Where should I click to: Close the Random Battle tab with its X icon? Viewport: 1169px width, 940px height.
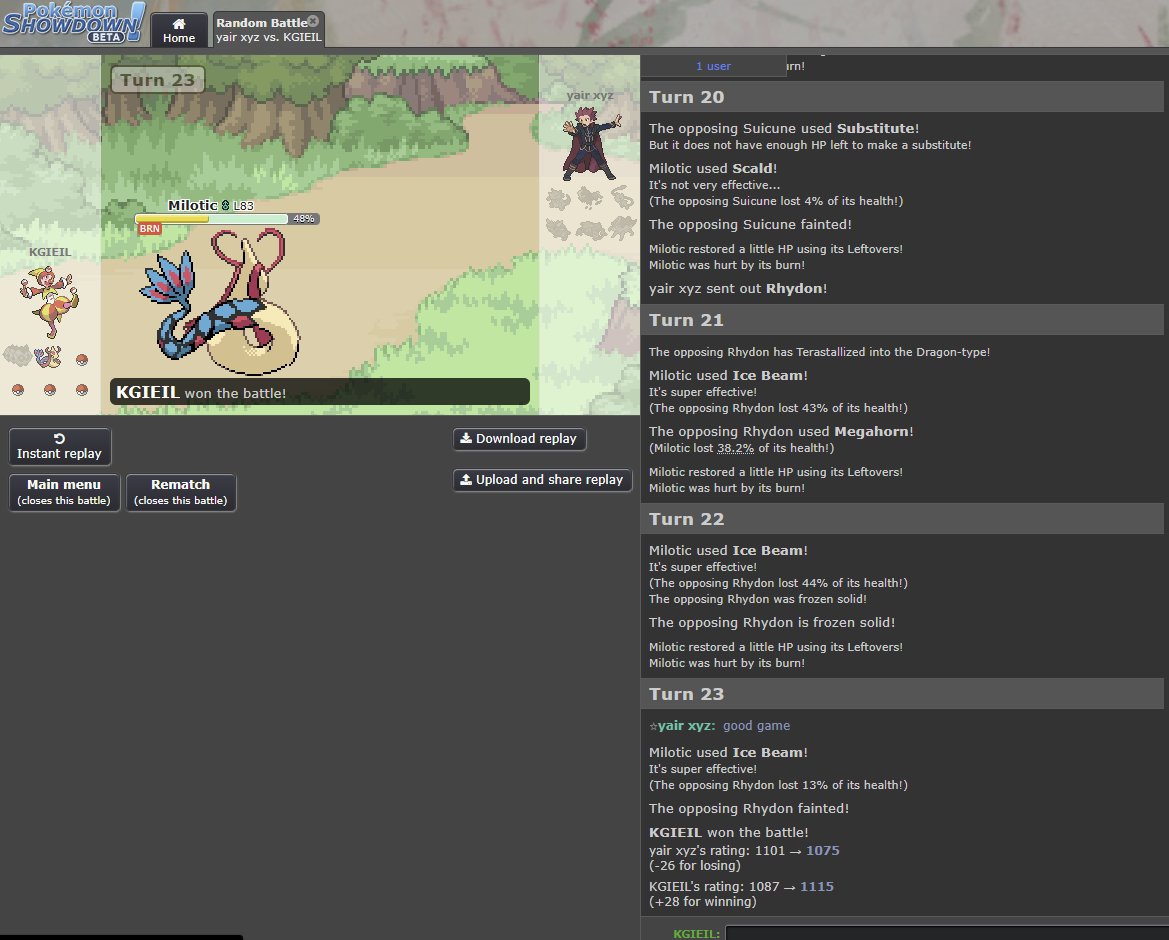click(x=314, y=21)
